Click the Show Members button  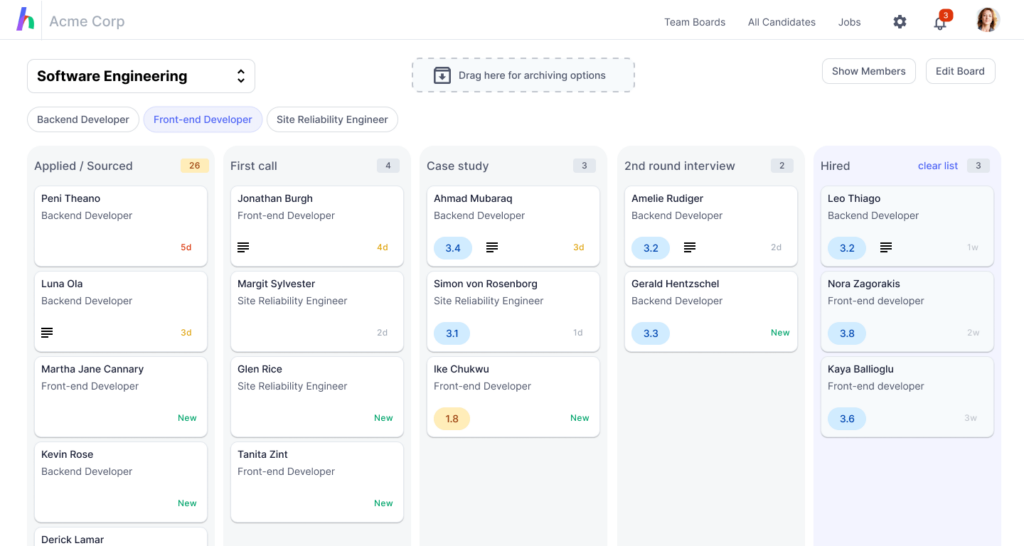[x=868, y=71]
